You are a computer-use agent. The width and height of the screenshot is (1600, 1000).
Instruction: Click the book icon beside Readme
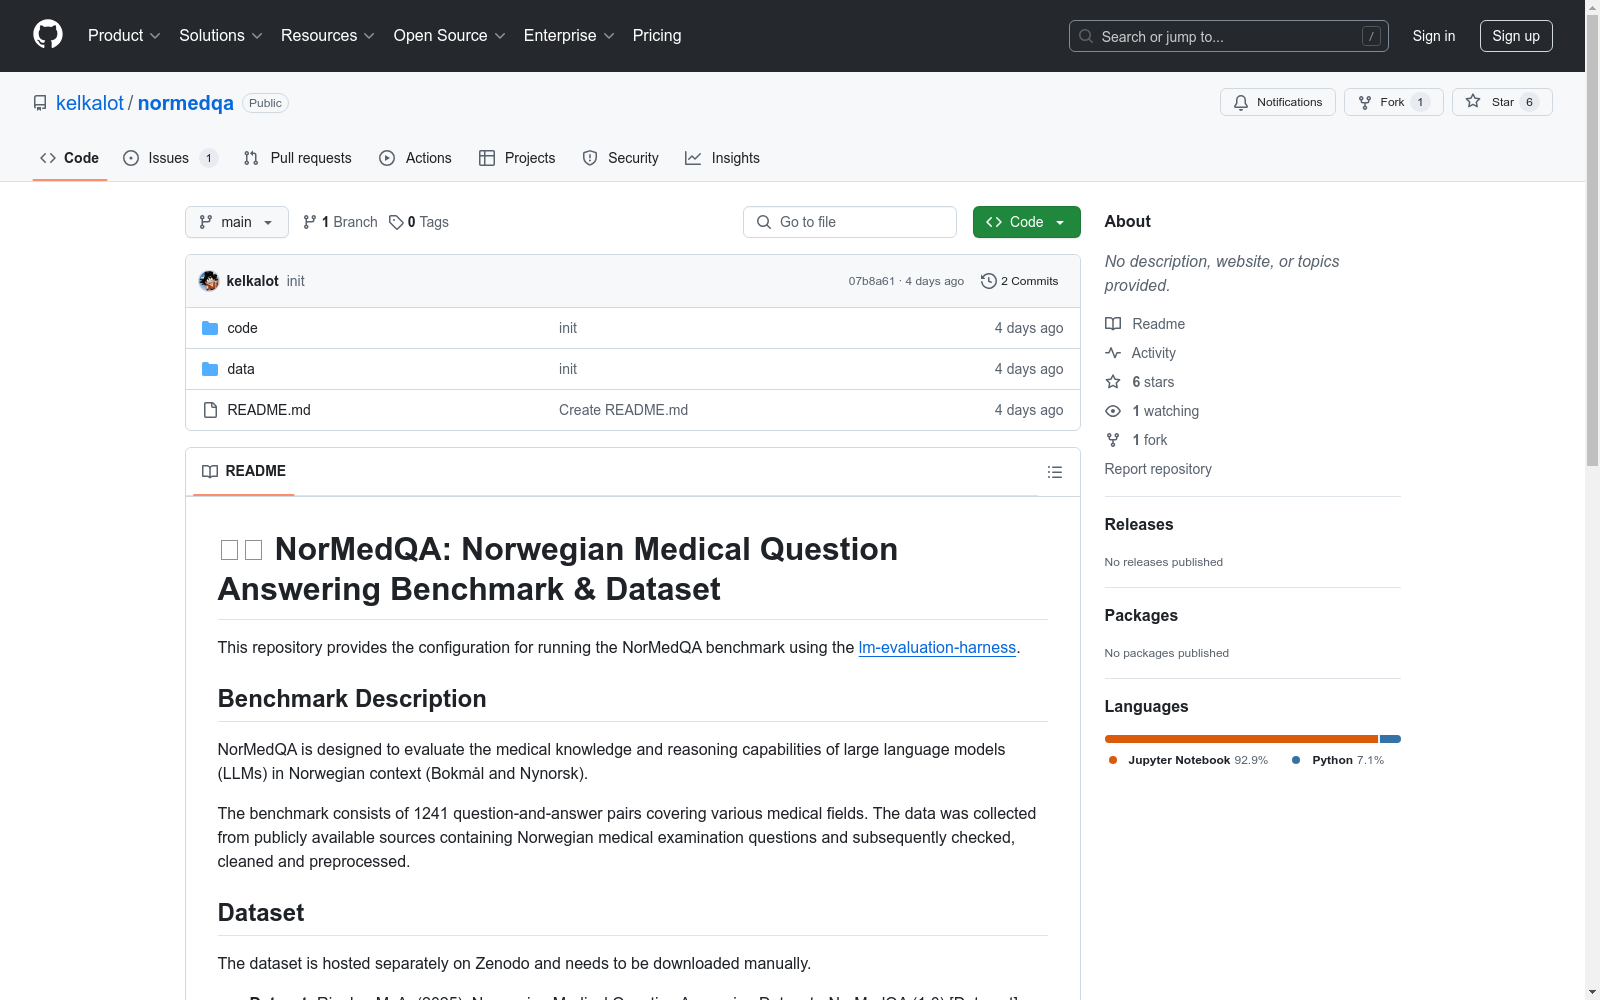coord(1113,324)
